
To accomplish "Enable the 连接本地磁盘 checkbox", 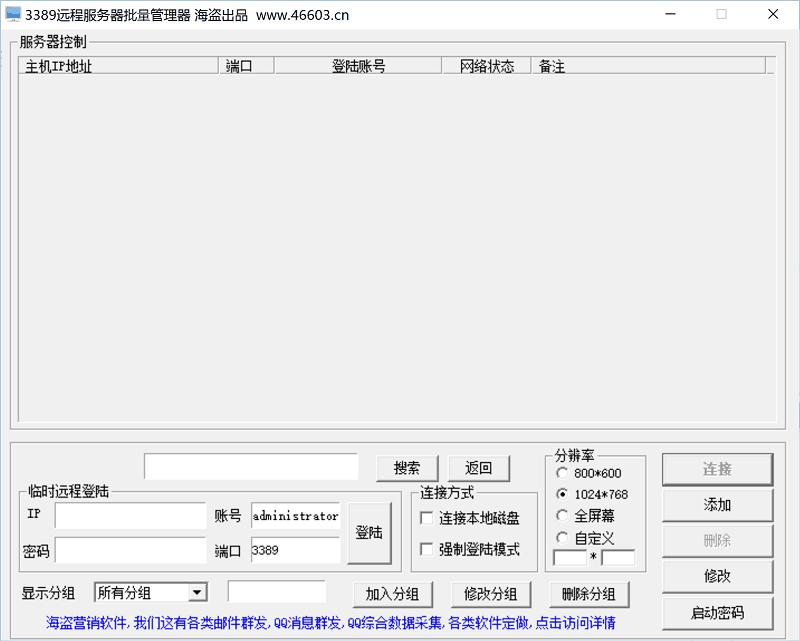I will (425, 518).
